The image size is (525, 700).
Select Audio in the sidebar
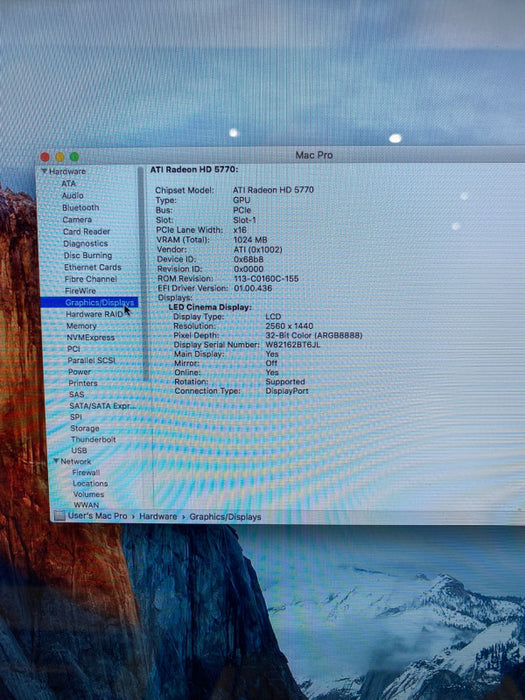73,196
